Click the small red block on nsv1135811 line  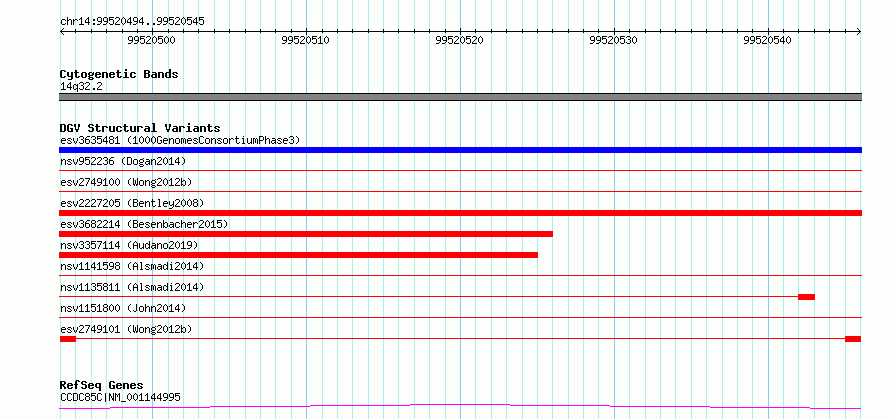click(x=807, y=297)
